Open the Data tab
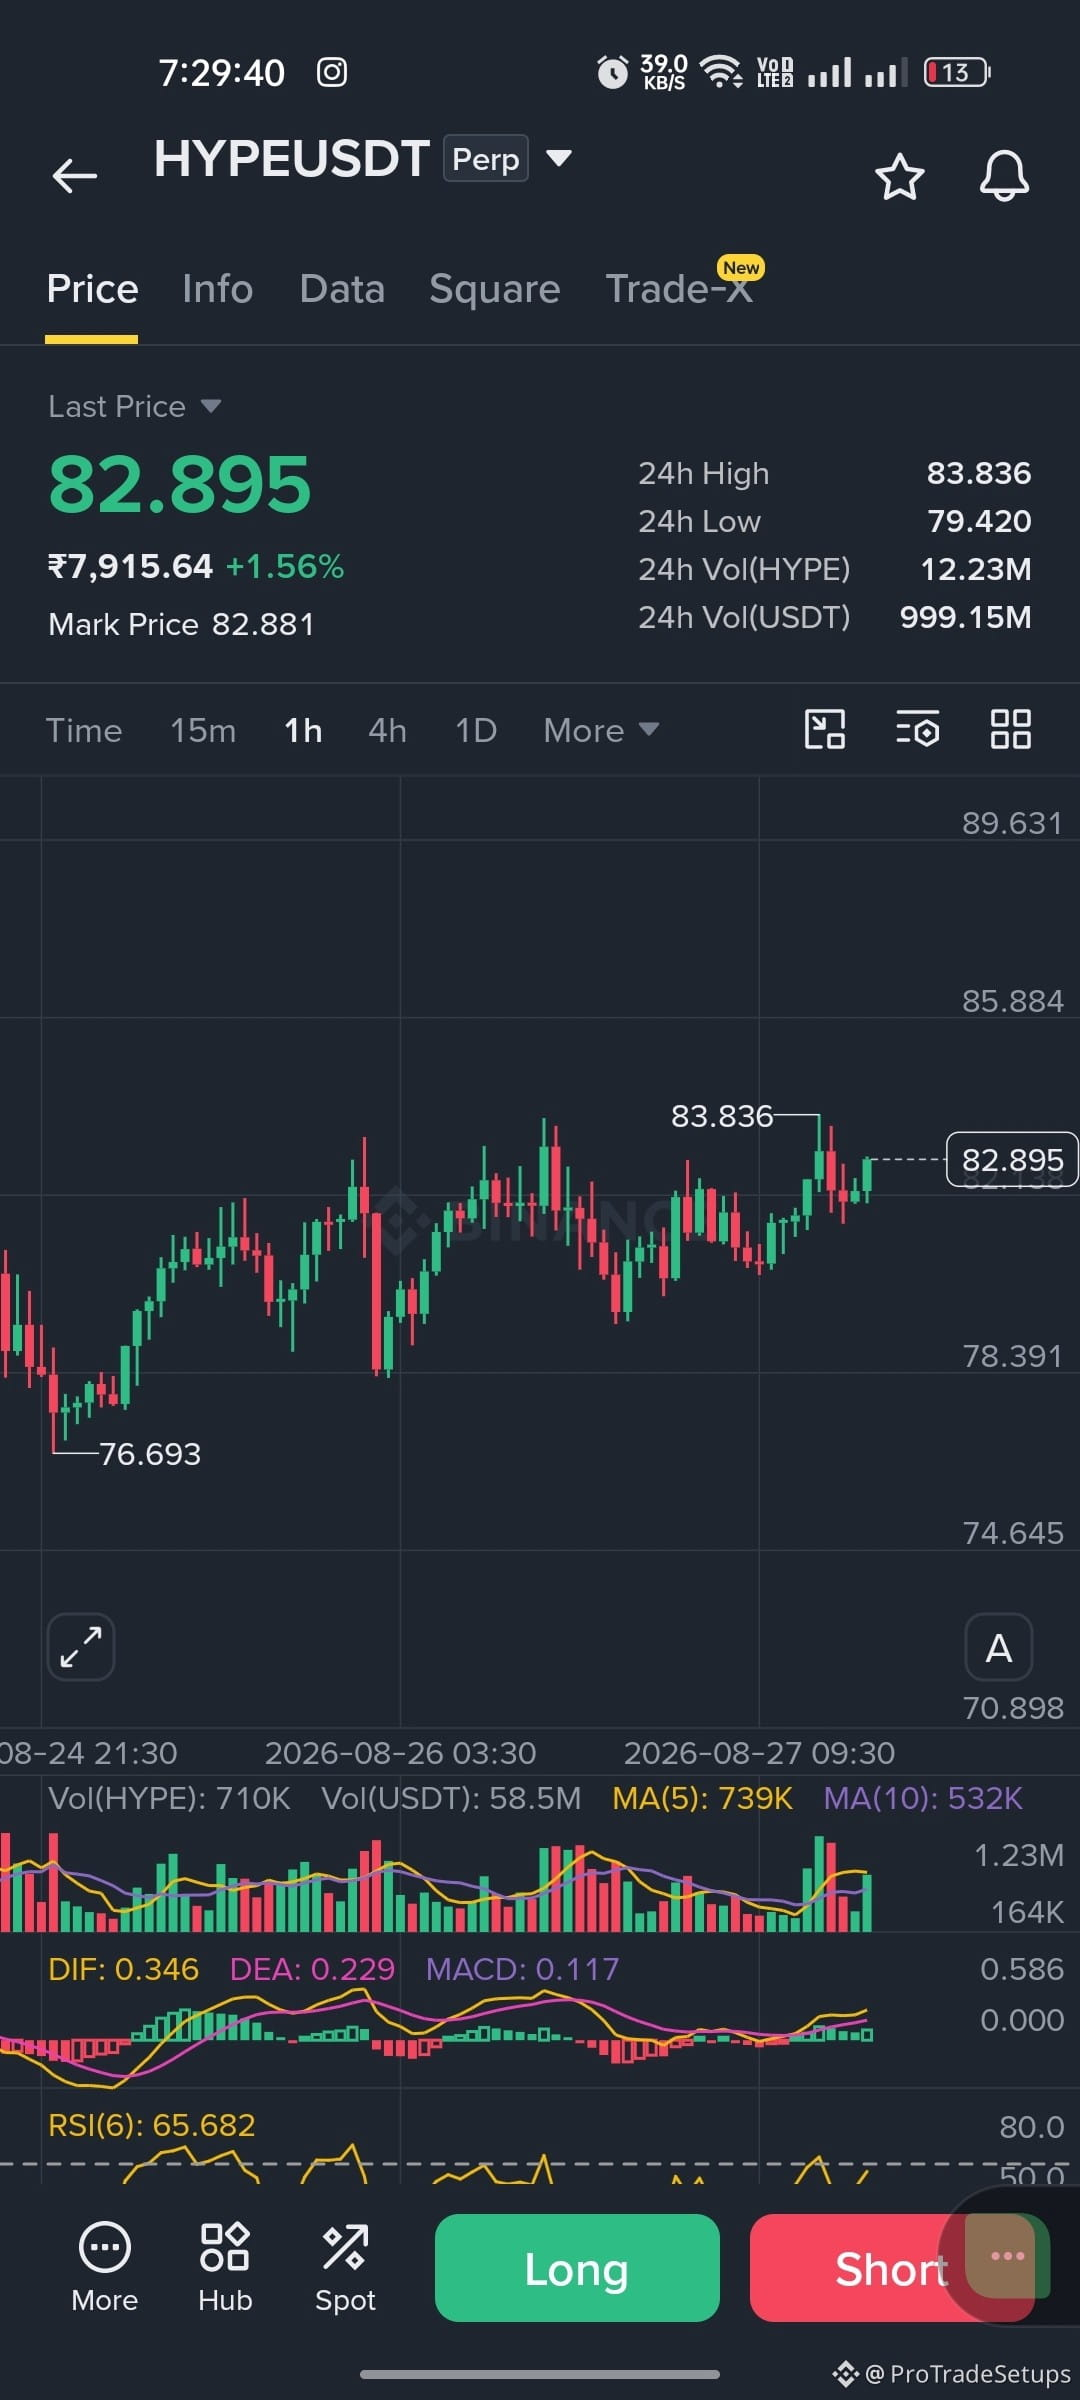The width and height of the screenshot is (1080, 2400). [x=342, y=289]
